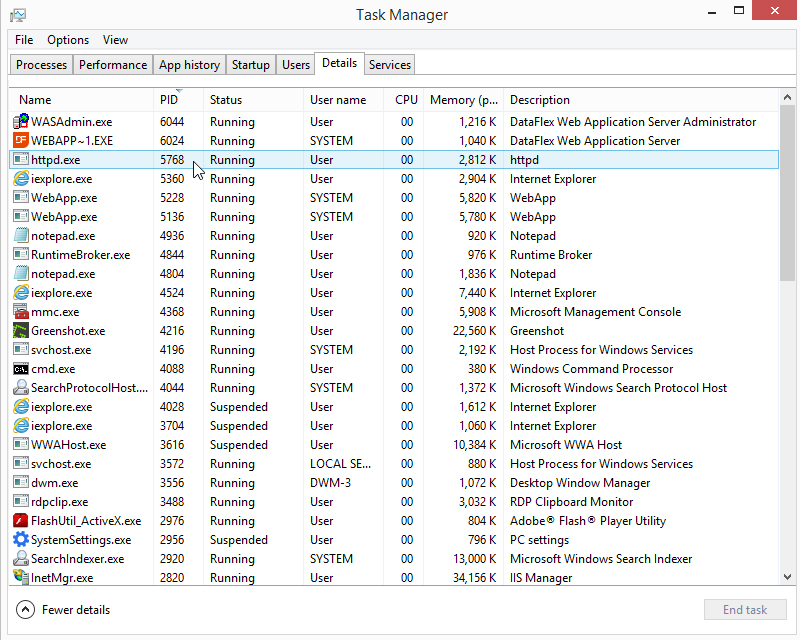Click the iexplore.exe icon for PID 4028
Image resolution: width=800 pixels, height=640 pixels.
point(20,406)
